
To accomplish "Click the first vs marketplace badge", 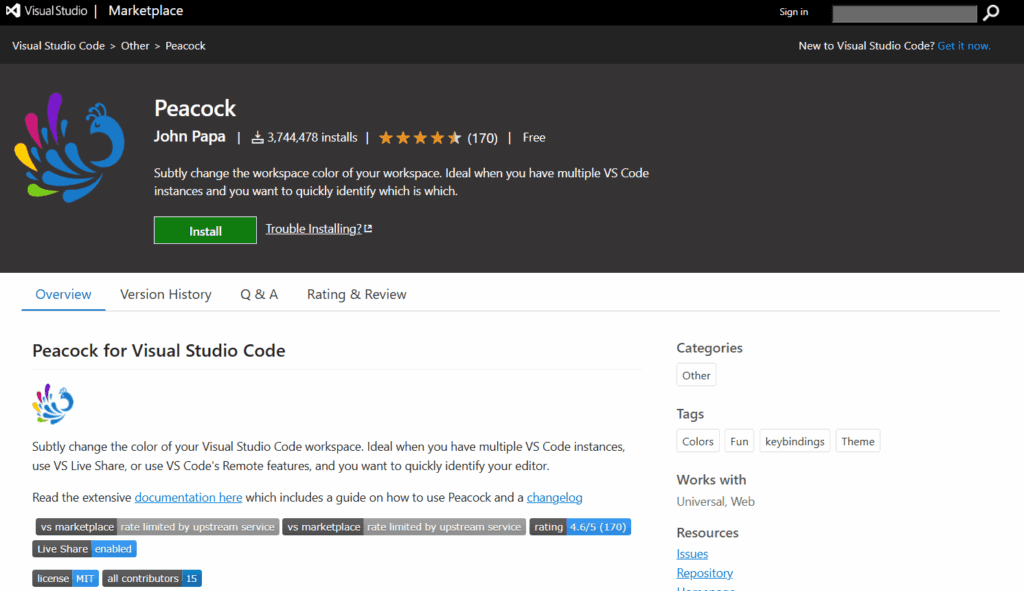I will point(157,527).
